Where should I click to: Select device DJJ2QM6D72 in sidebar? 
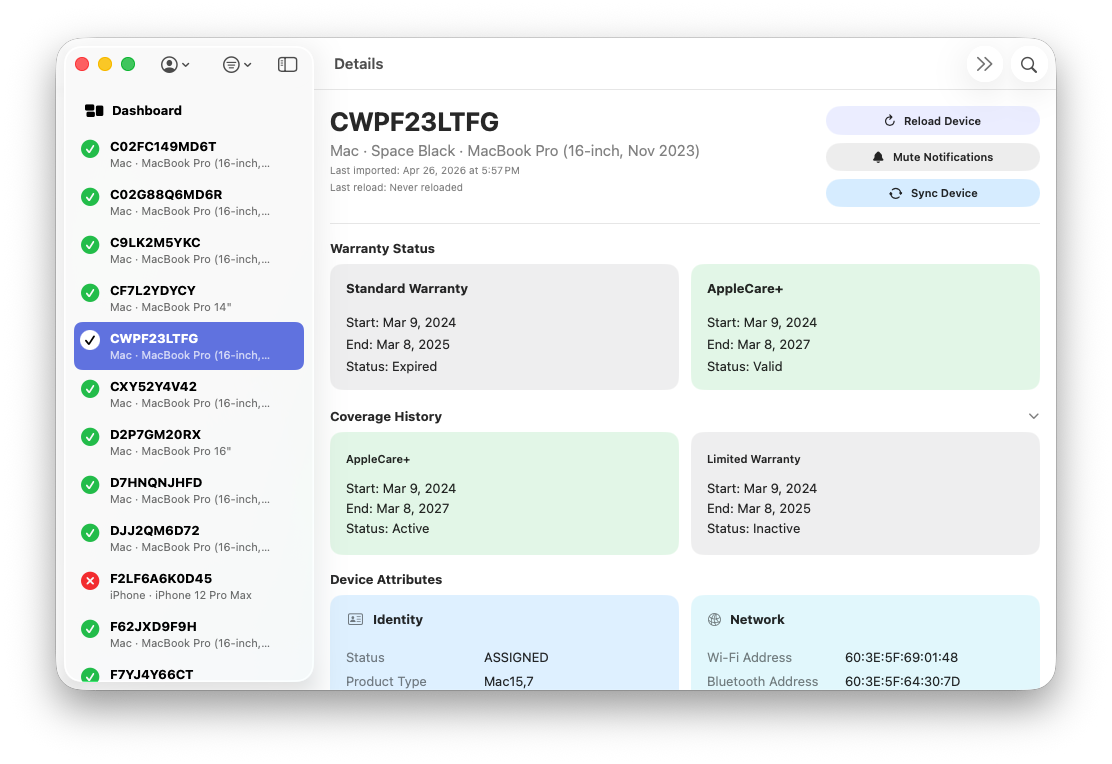point(189,538)
